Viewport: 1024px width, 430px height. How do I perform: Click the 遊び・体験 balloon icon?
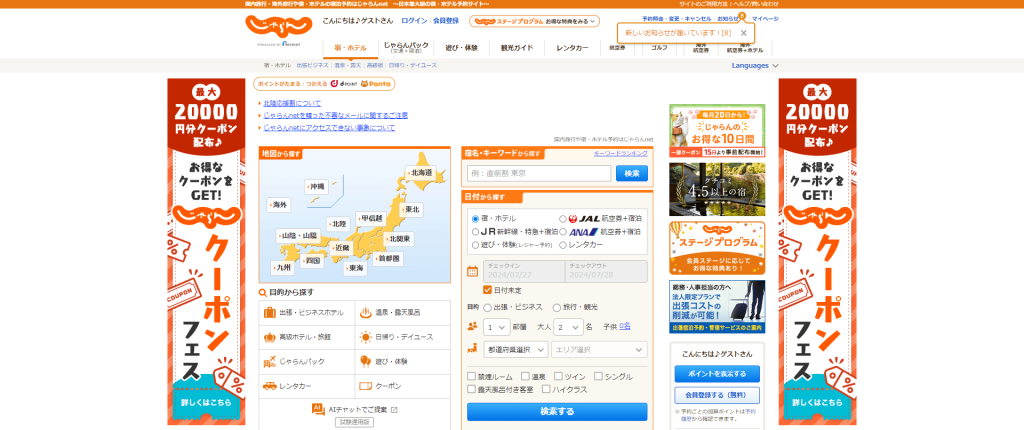pos(365,361)
